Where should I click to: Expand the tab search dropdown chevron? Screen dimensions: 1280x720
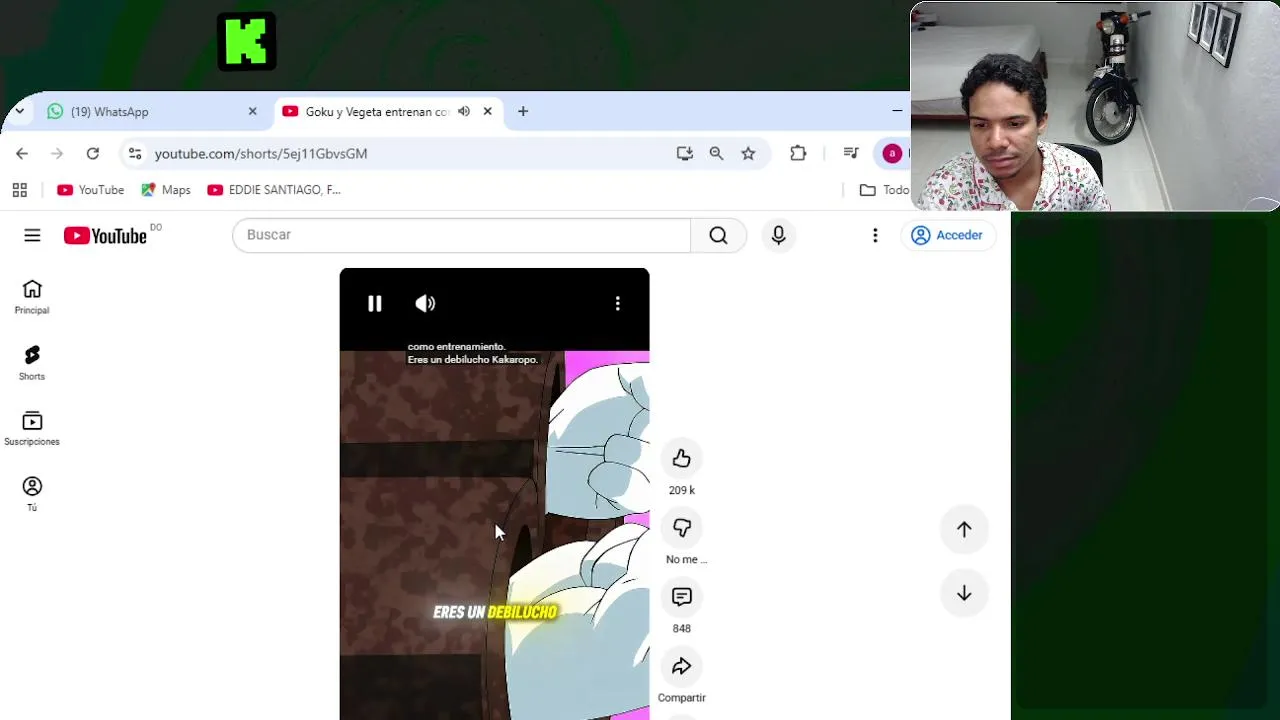click(x=21, y=111)
